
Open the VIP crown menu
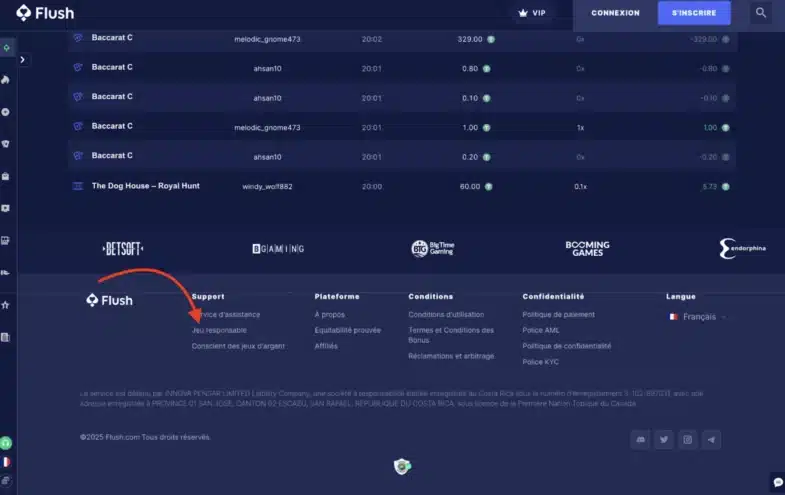pos(532,13)
